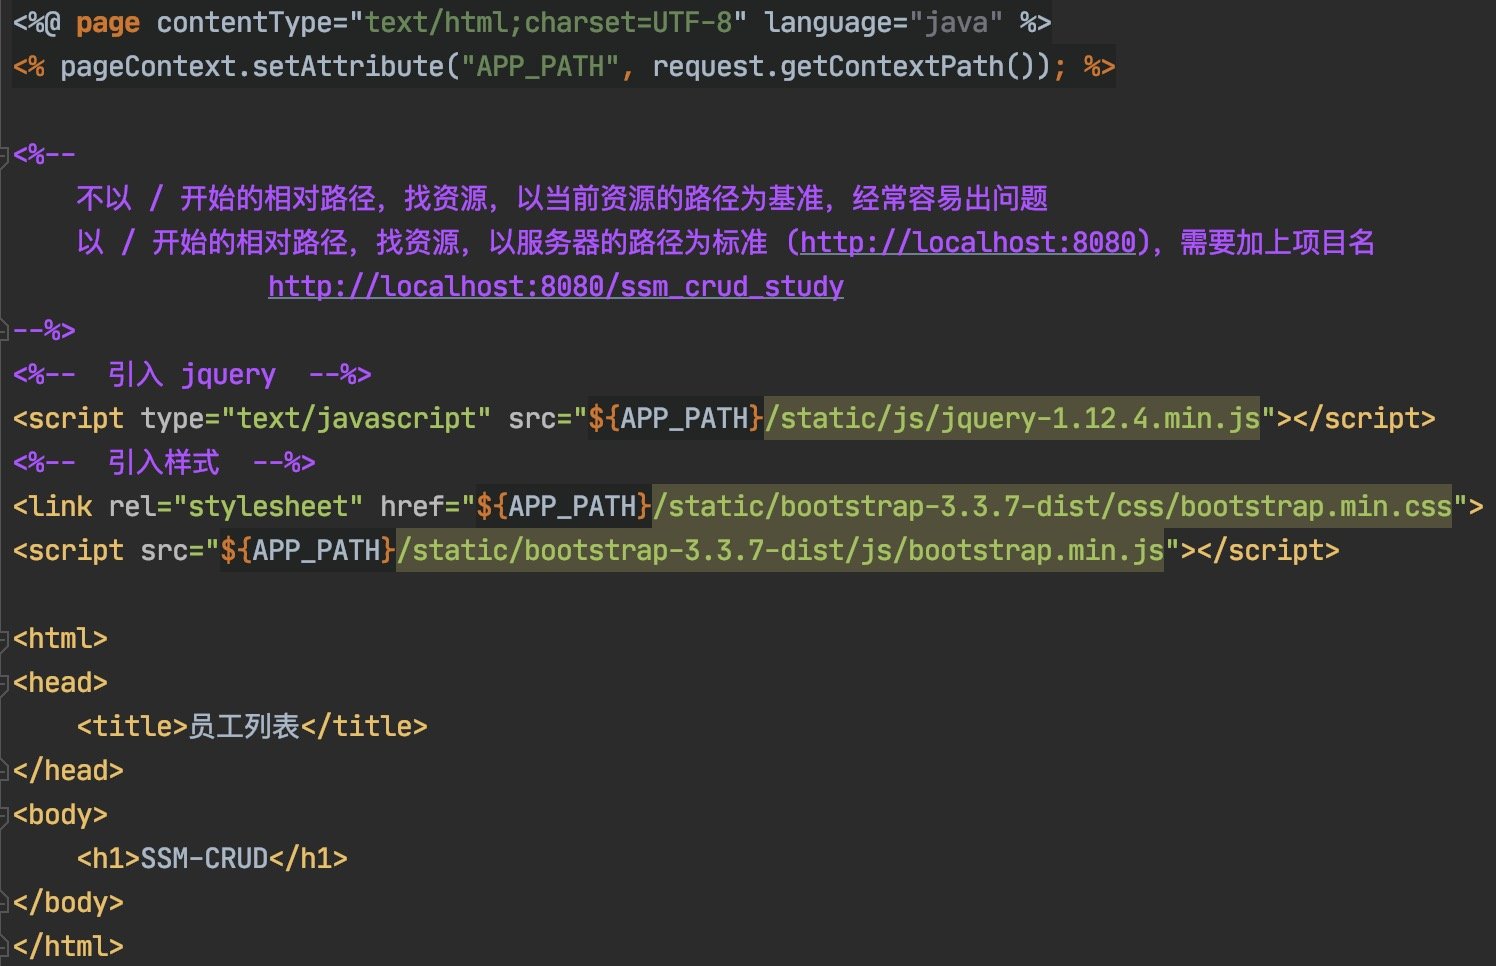1496x966 pixels.
Task: Click the comment text 经常容易出问题
Action: pyautogui.click(x=950, y=199)
